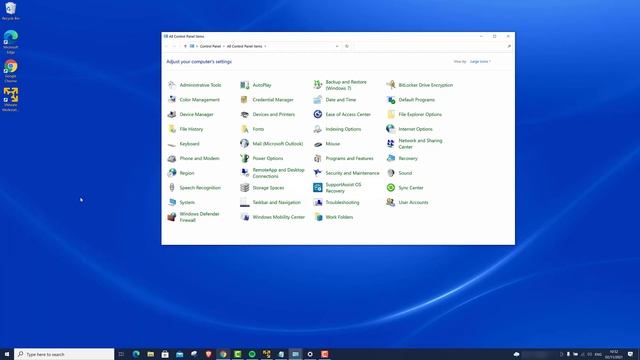This screenshot has height=360, width=640.
Task: Click the Up arrow navigation button
Action: (185, 47)
